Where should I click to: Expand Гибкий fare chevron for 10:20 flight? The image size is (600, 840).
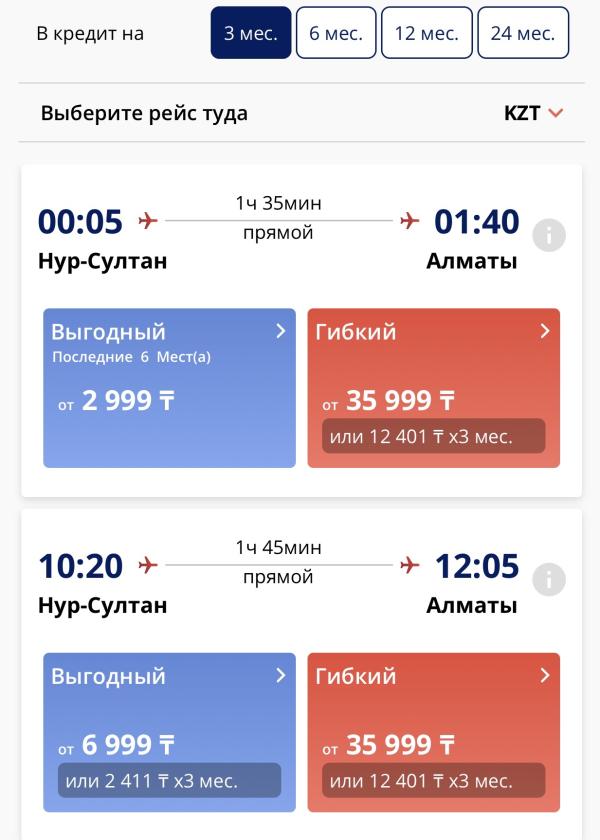point(545,676)
